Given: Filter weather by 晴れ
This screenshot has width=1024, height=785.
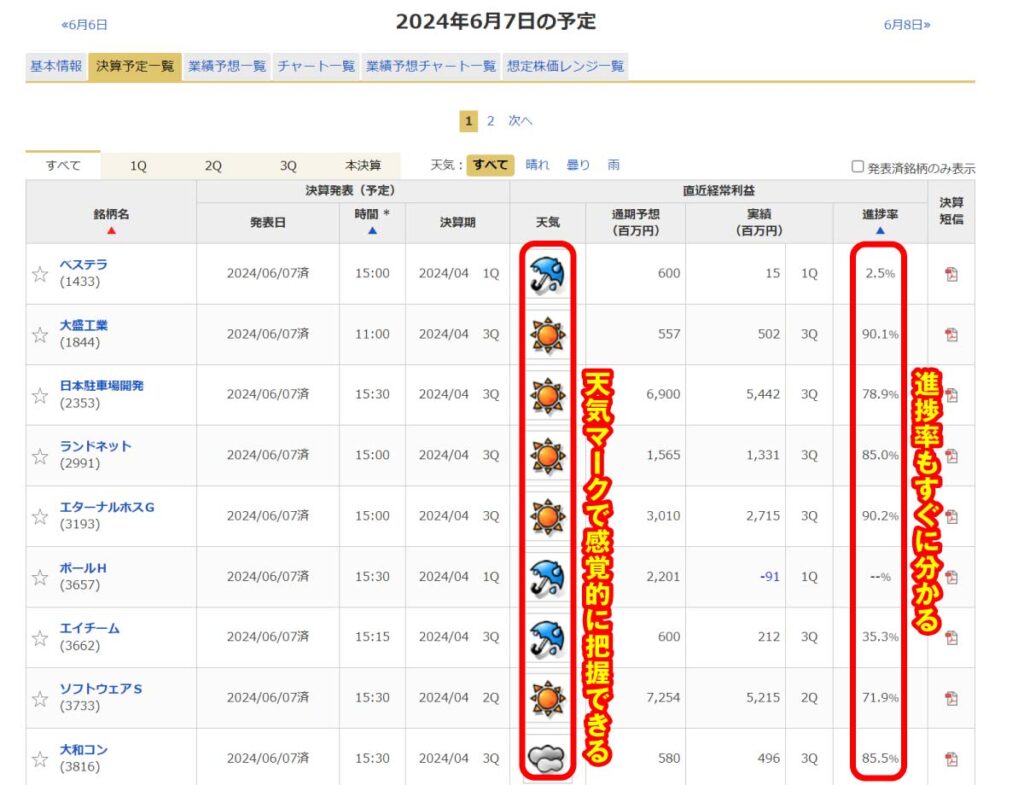Looking at the screenshot, I should point(537,165).
